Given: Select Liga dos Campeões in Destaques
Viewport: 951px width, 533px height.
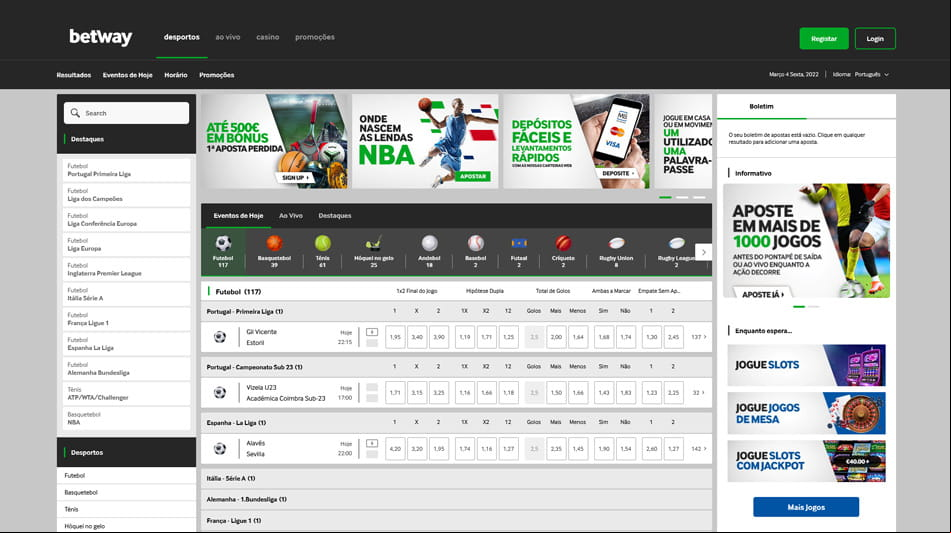Looking at the screenshot, I should click(x=126, y=195).
